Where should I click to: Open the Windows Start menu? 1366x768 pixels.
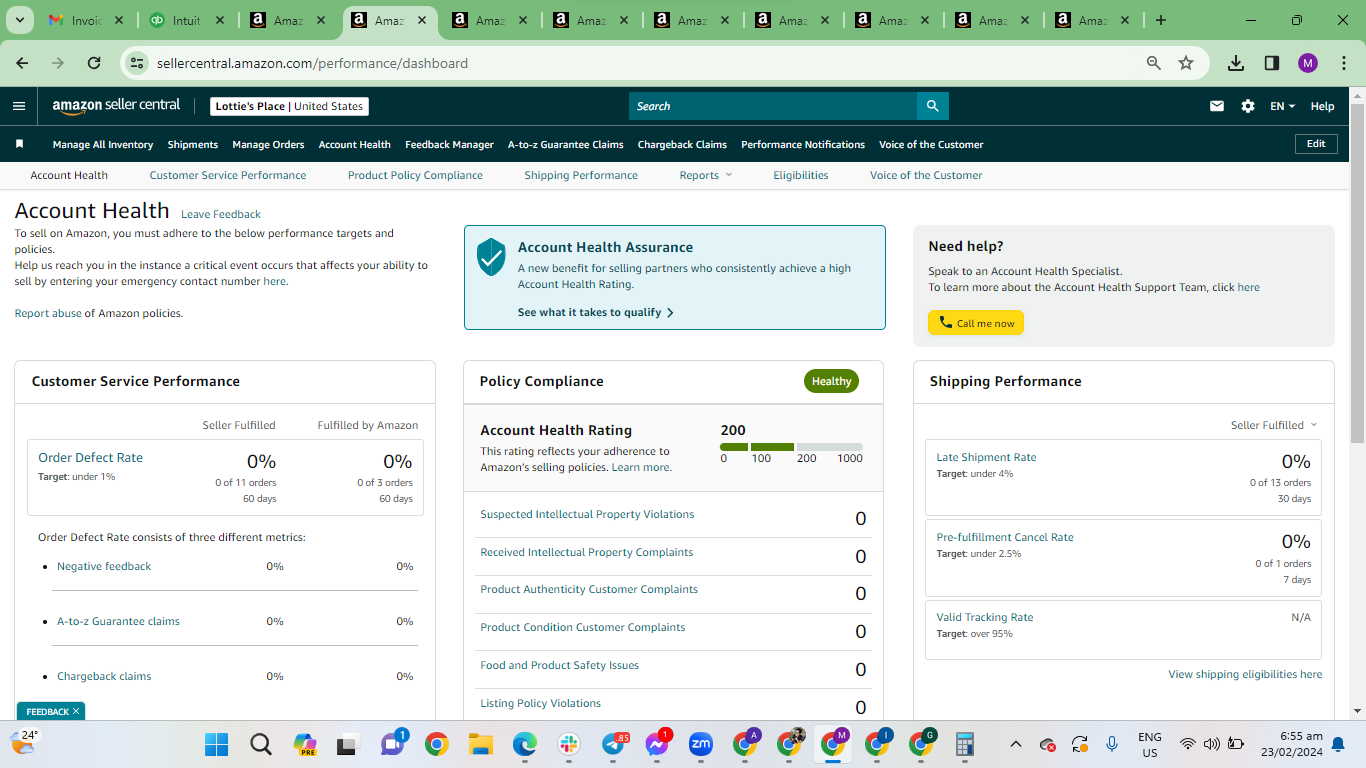pos(216,744)
